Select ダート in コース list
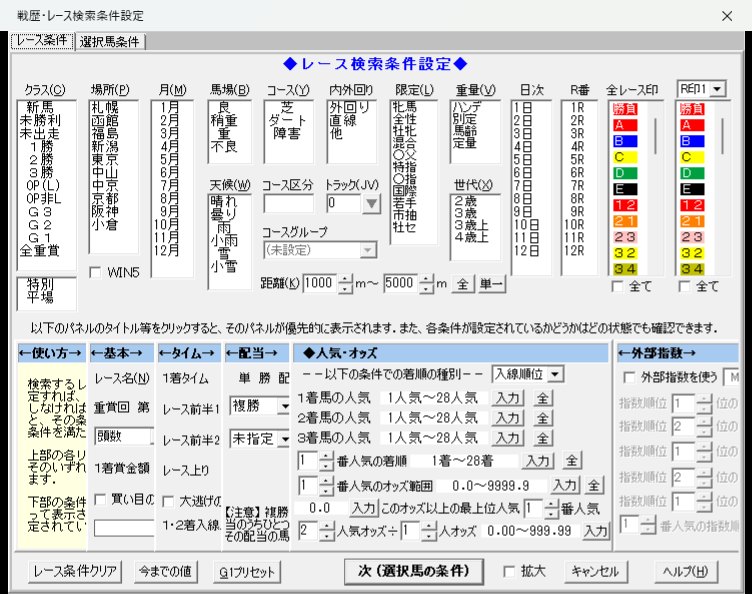Viewport: 752px width, 594px height. point(287,120)
